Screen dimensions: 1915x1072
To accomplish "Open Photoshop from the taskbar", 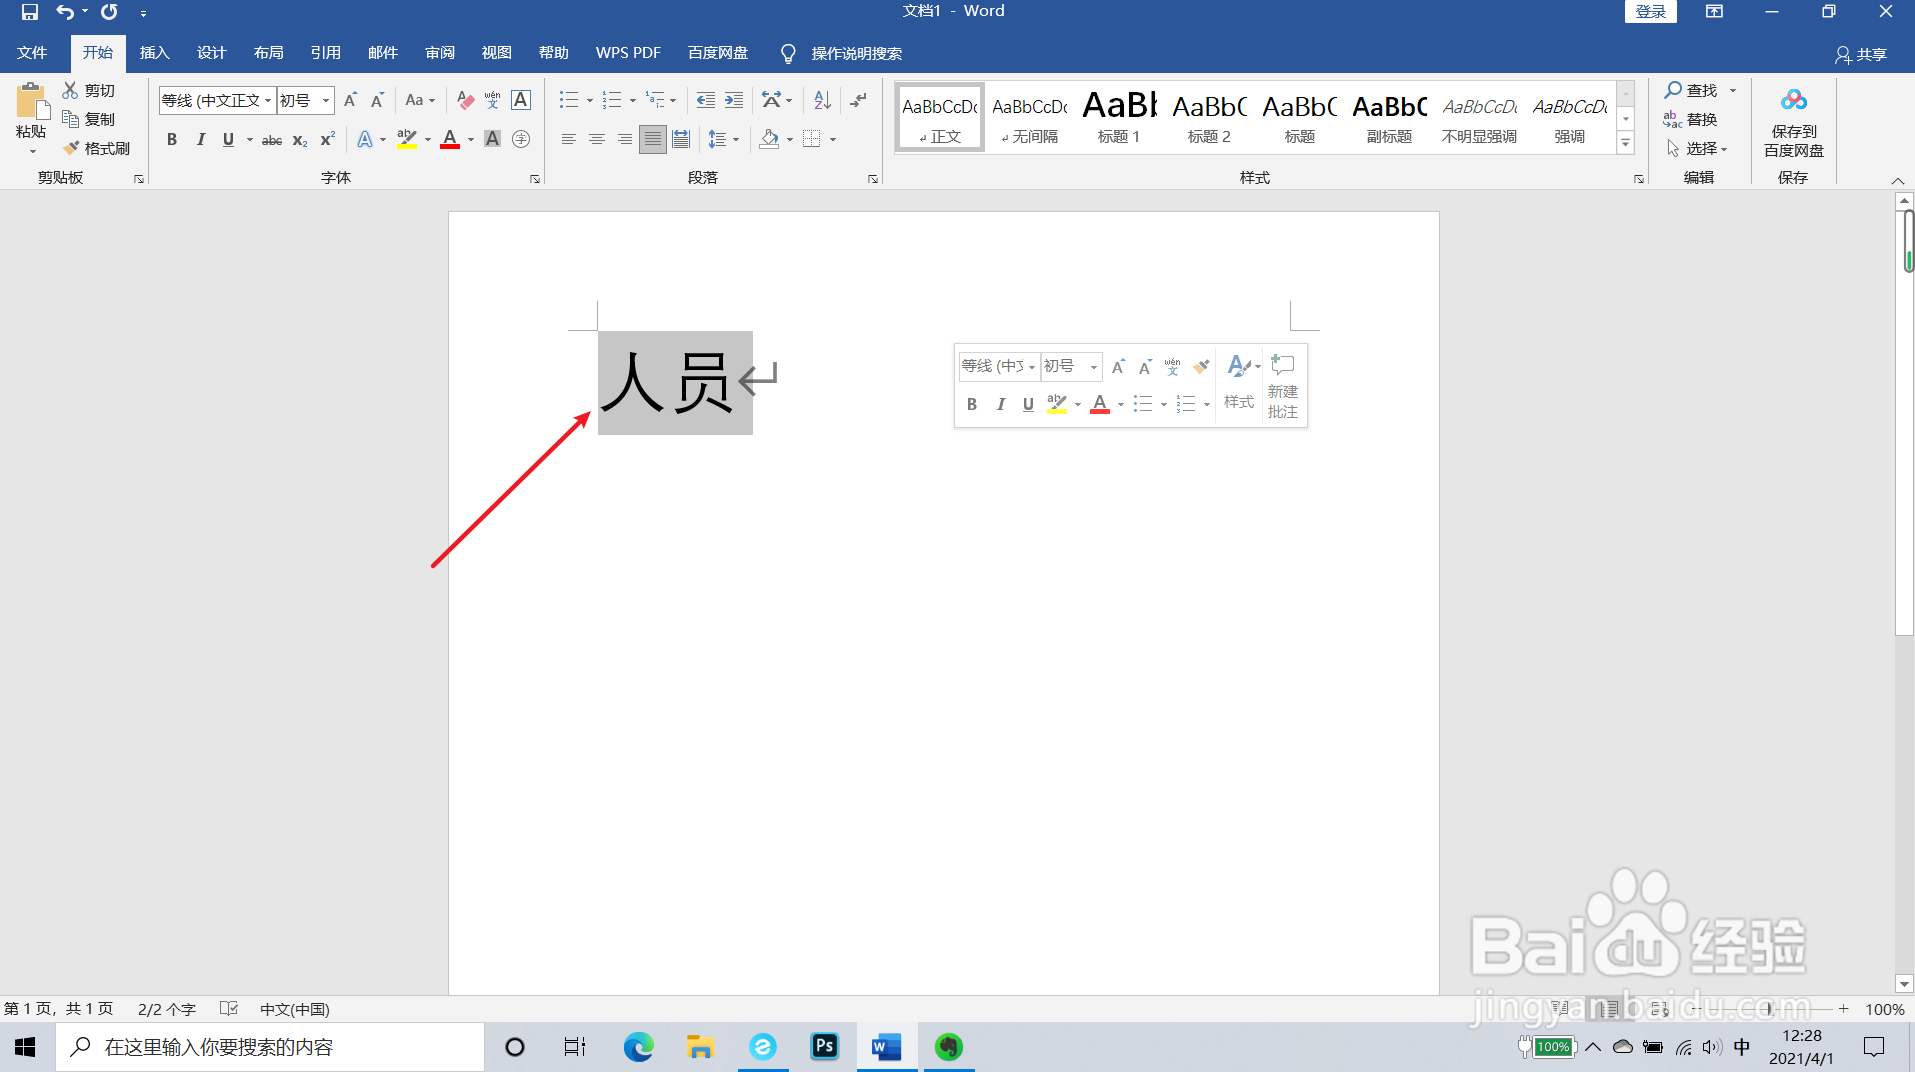I will (823, 1046).
